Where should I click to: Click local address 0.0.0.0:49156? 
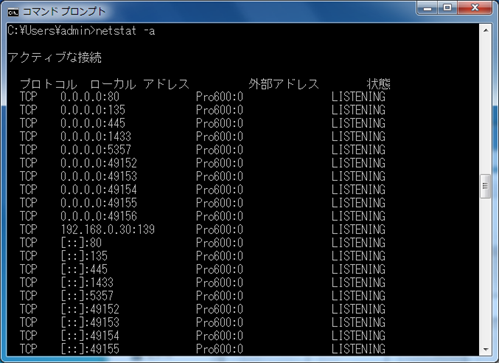(99, 216)
